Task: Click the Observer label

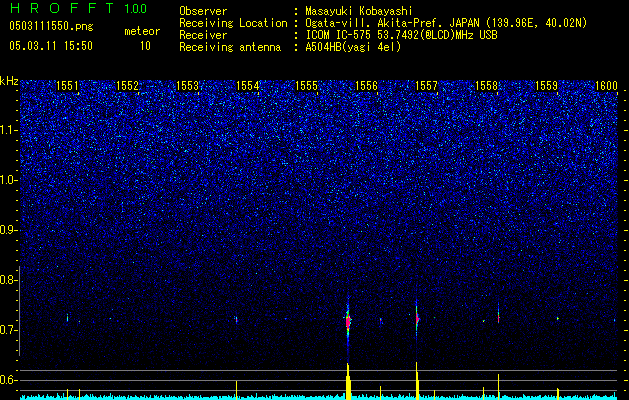Action: [x=203, y=11]
